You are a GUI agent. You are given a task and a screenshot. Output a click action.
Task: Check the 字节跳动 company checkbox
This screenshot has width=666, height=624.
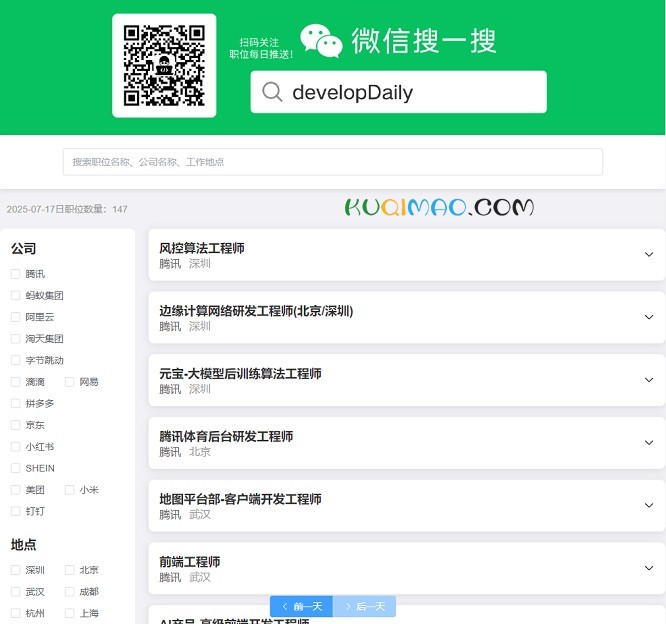[x=15, y=360]
